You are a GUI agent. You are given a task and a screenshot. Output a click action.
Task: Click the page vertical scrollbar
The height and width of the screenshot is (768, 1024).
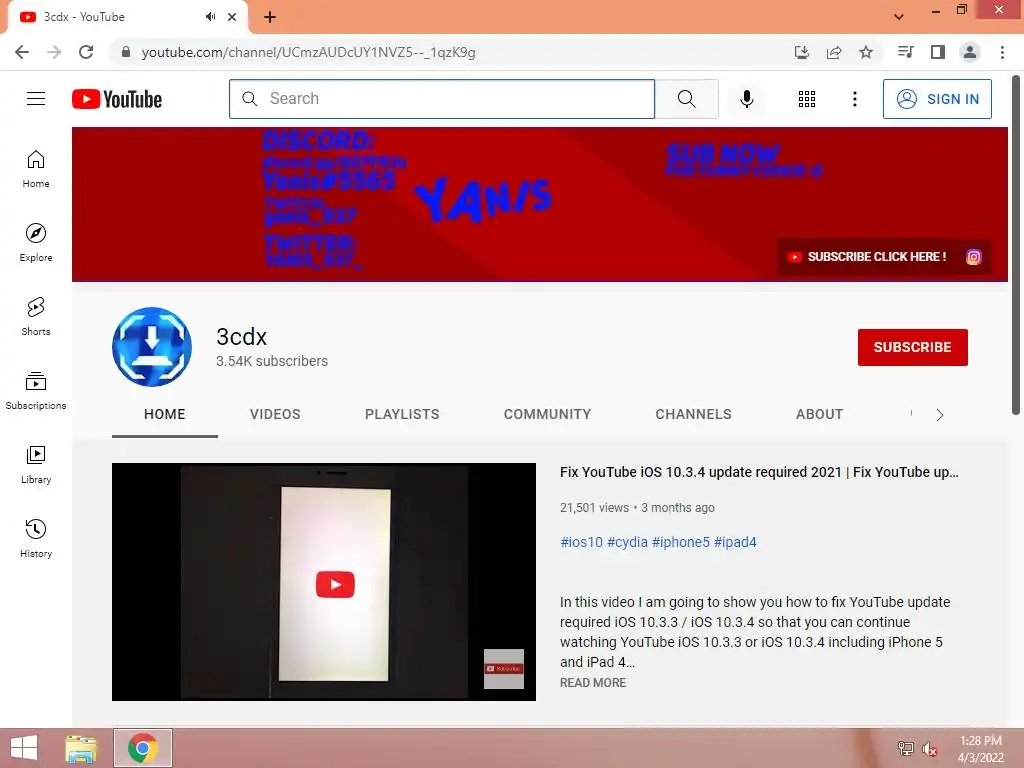click(1016, 245)
